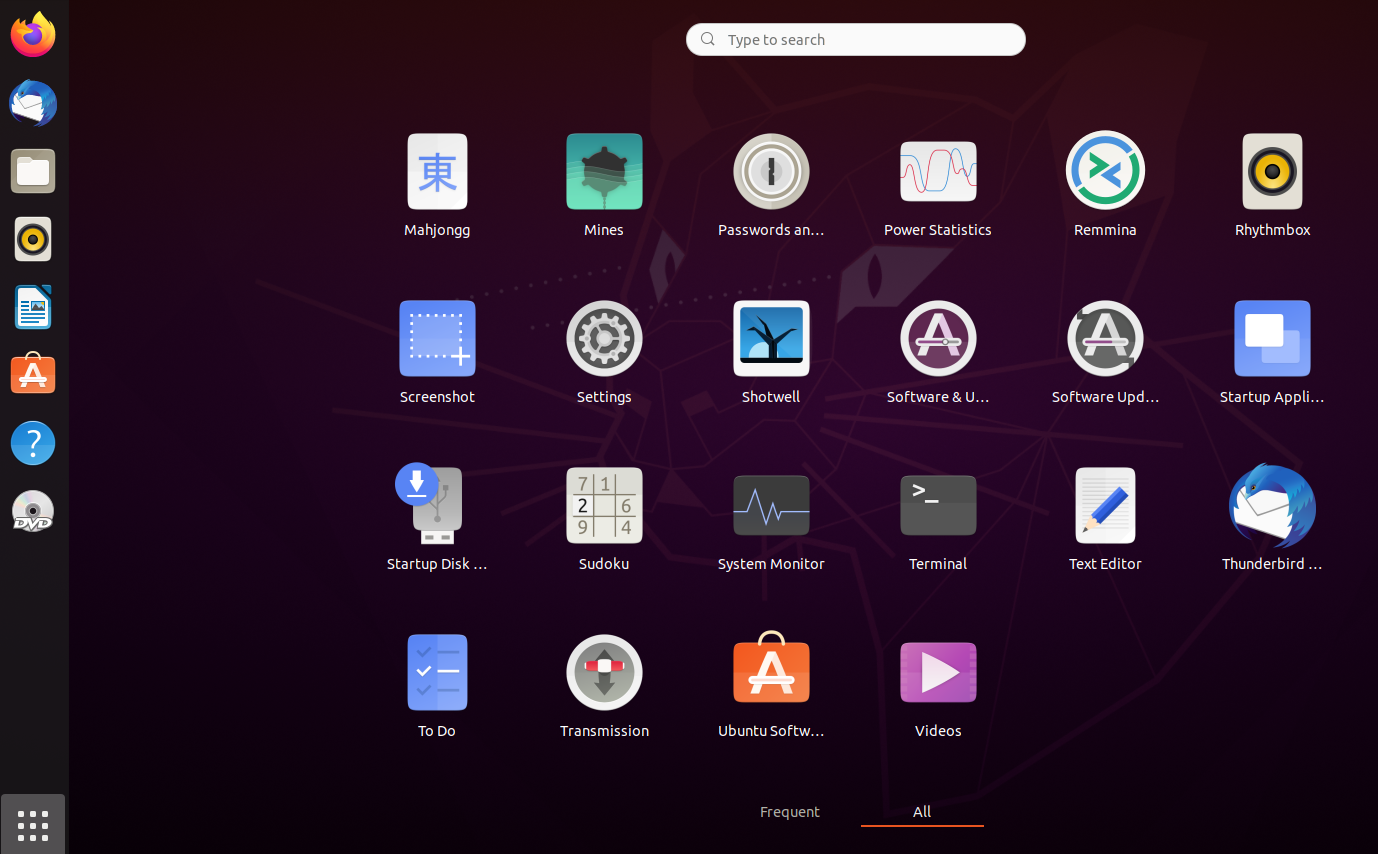Click the search magnifier icon
Image resolution: width=1378 pixels, height=854 pixels.
[x=708, y=39]
